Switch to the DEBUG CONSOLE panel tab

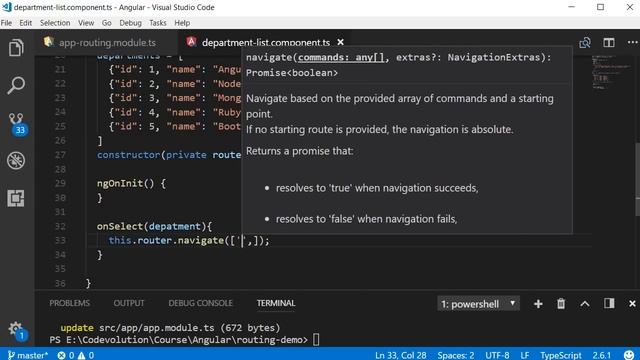click(x=200, y=303)
